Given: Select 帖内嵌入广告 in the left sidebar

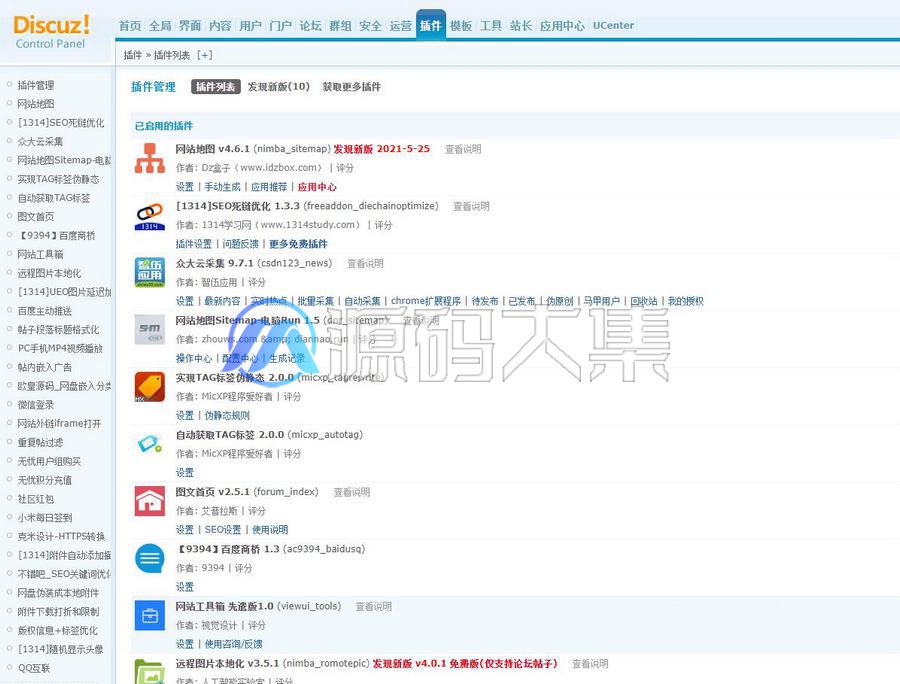Looking at the screenshot, I should pos(45,367).
